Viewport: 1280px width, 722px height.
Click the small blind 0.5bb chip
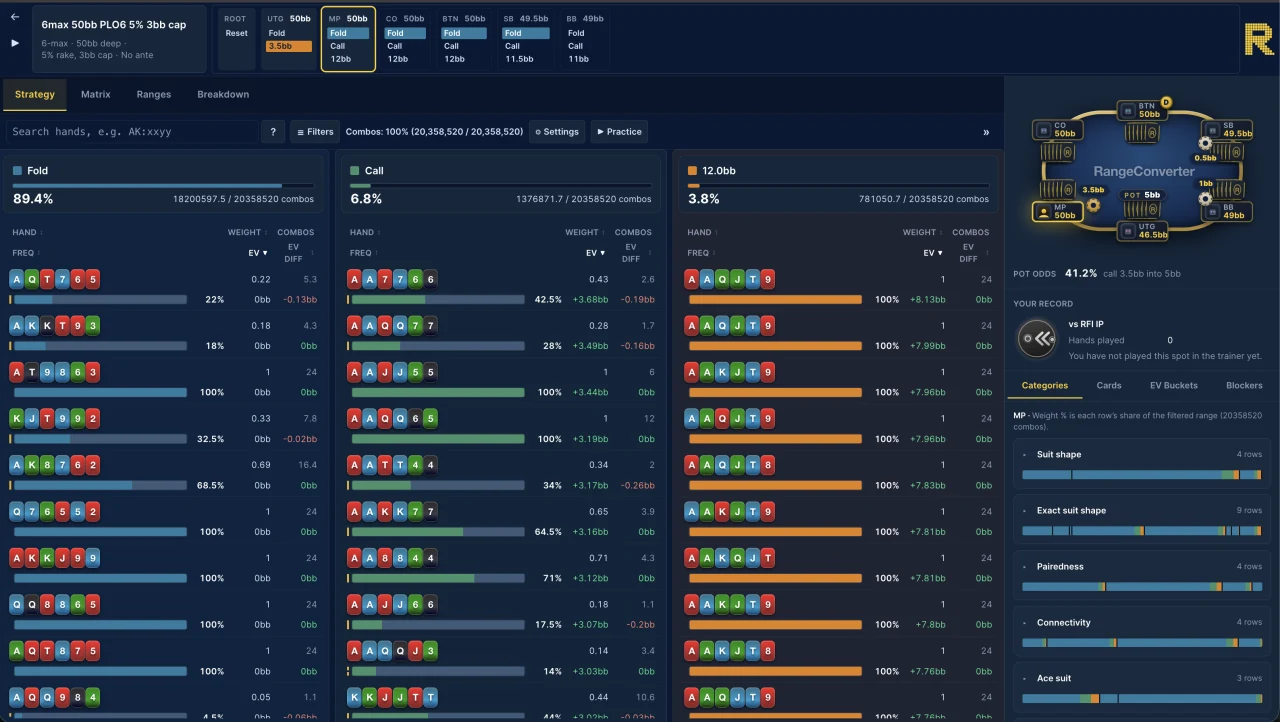[1205, 143]
